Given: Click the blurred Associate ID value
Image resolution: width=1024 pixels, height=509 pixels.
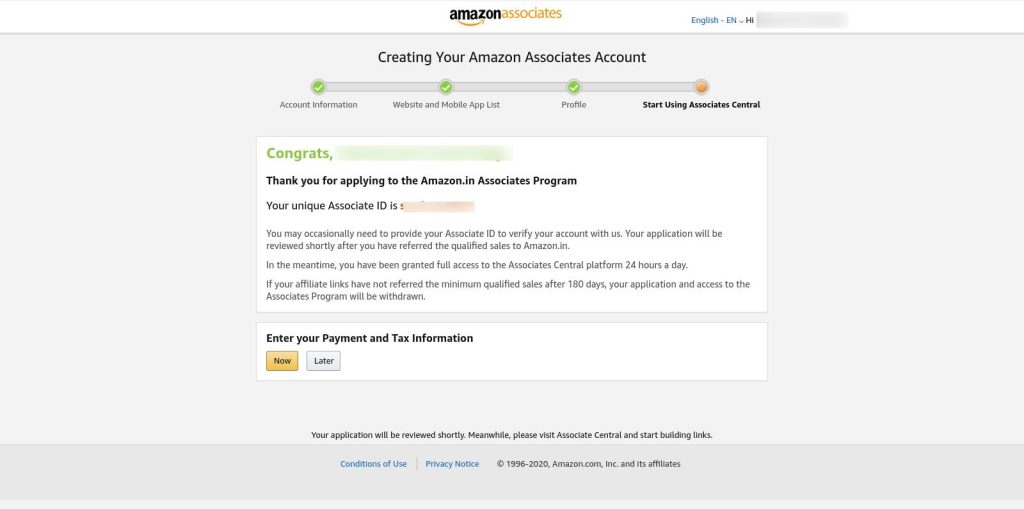Looking at the screenshot, I should click(x=437, y=206).
